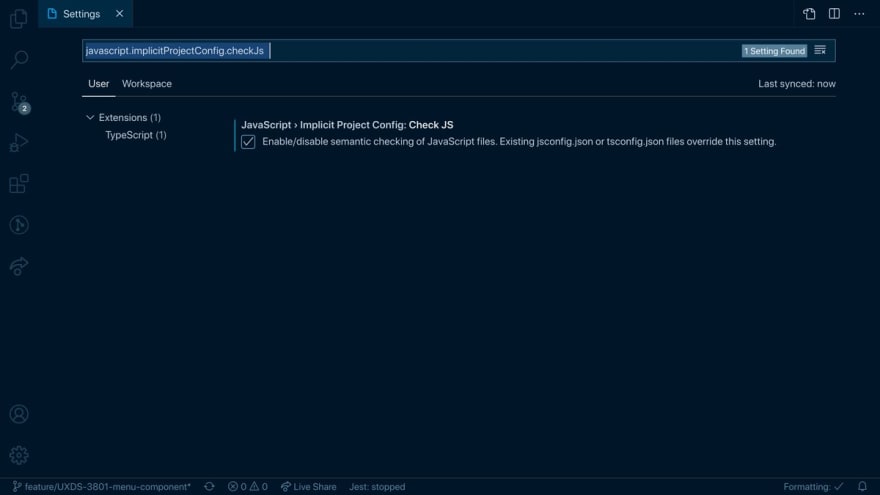The width and height of the screenshot is (880, 495).
Task: Click Open Settings (JSON) icon
Action: [809, 14]
